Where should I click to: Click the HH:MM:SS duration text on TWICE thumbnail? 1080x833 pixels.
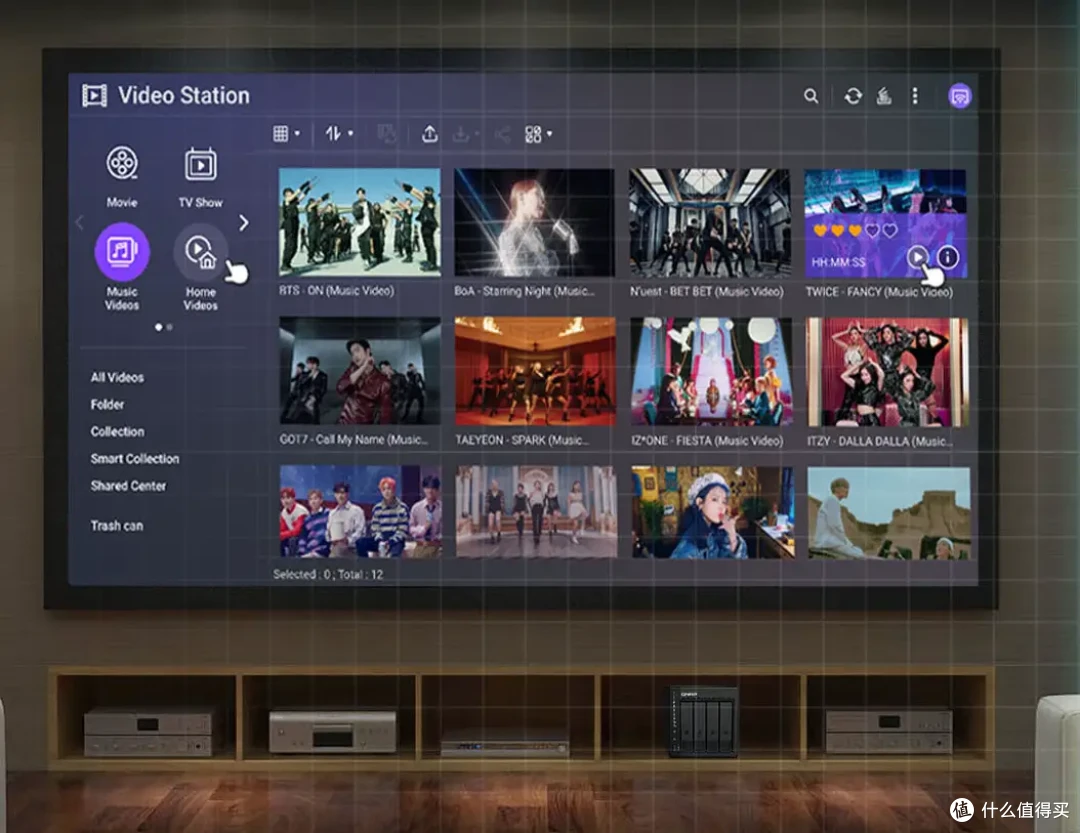tap(838, 263)
